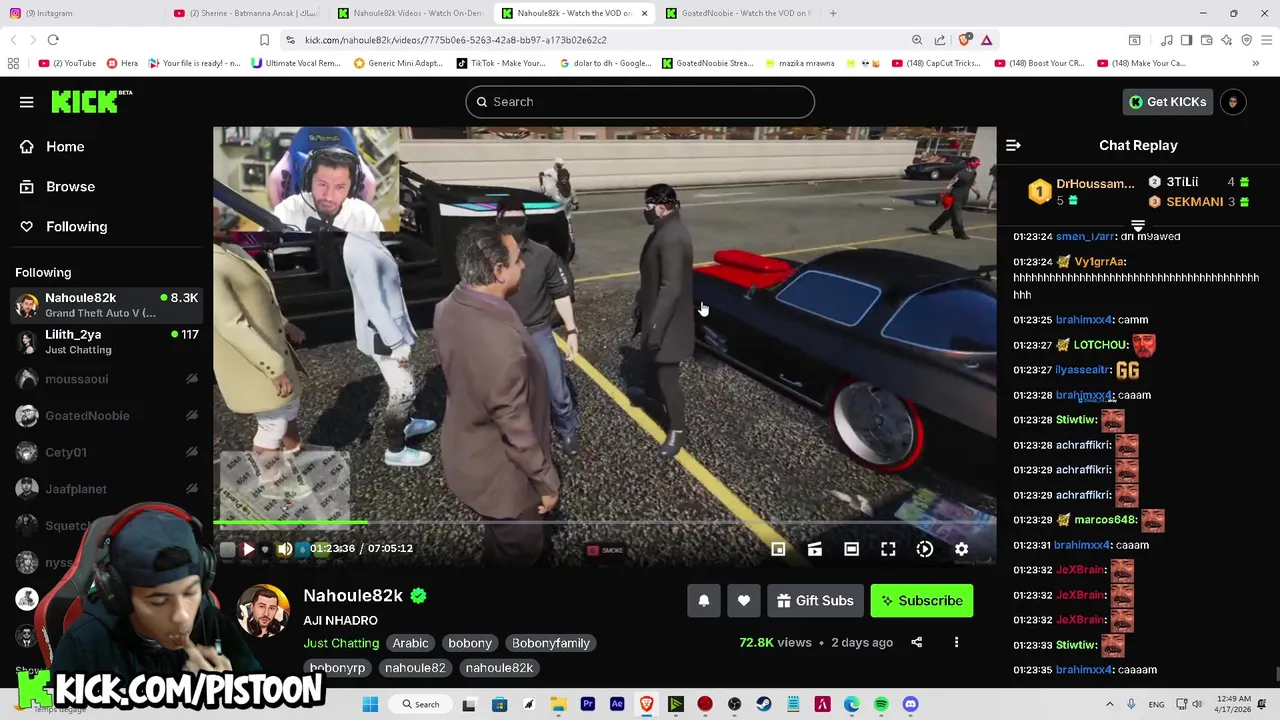The width and height of the screenshot is (1280, 720).
Task: Open Spotify from the taskbar
Action: [x=881, y=704]
